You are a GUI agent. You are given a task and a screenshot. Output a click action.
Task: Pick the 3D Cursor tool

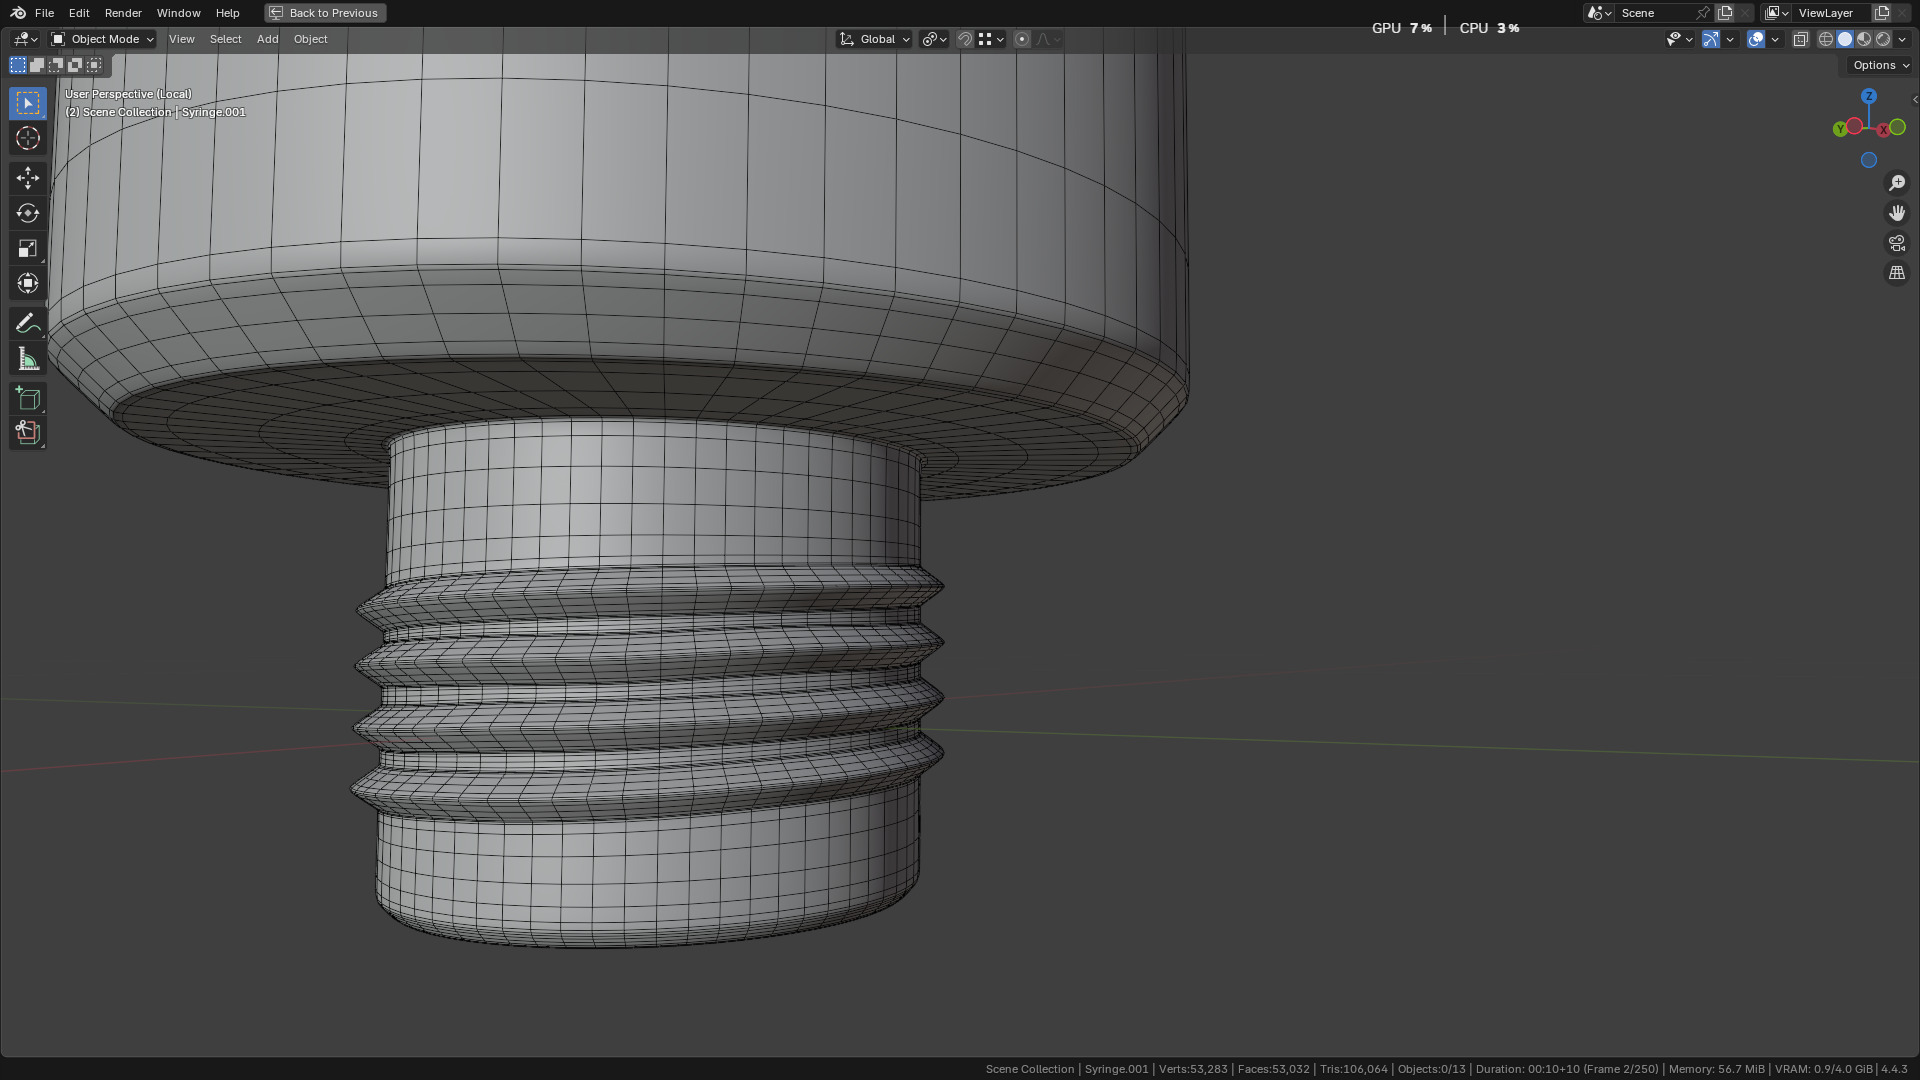28,138
